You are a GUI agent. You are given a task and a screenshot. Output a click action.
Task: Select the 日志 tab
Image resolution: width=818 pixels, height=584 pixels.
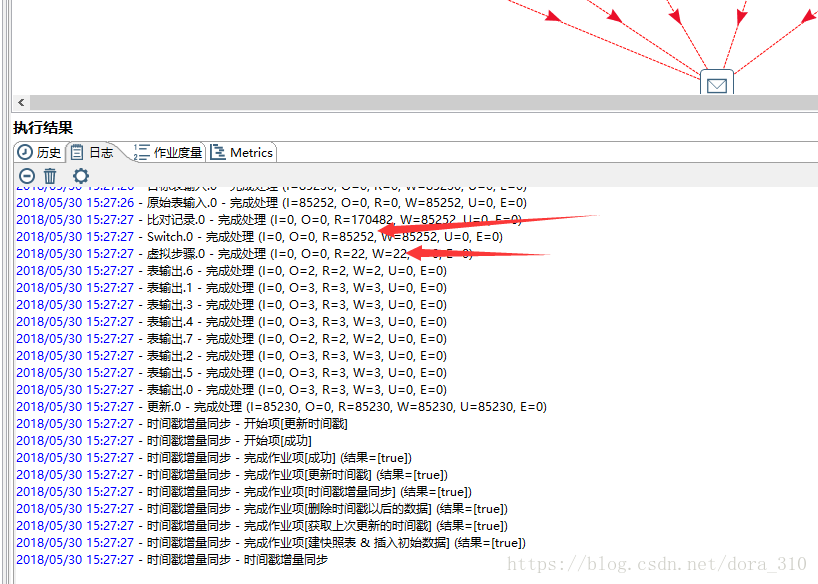click(92, 153)
